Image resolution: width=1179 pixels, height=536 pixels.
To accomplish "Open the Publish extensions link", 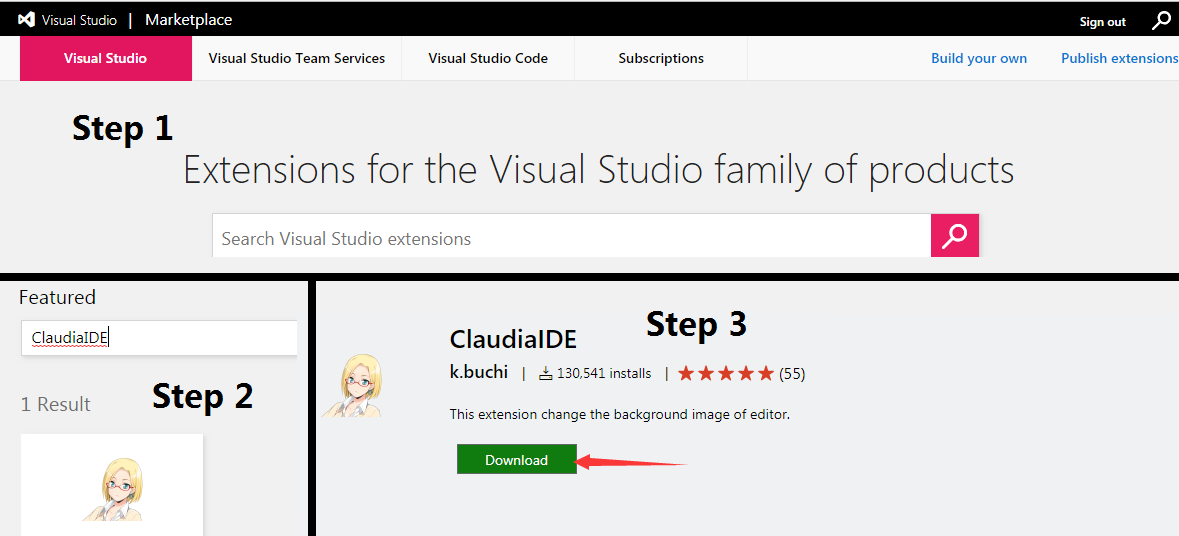I will pos(1119,58).
